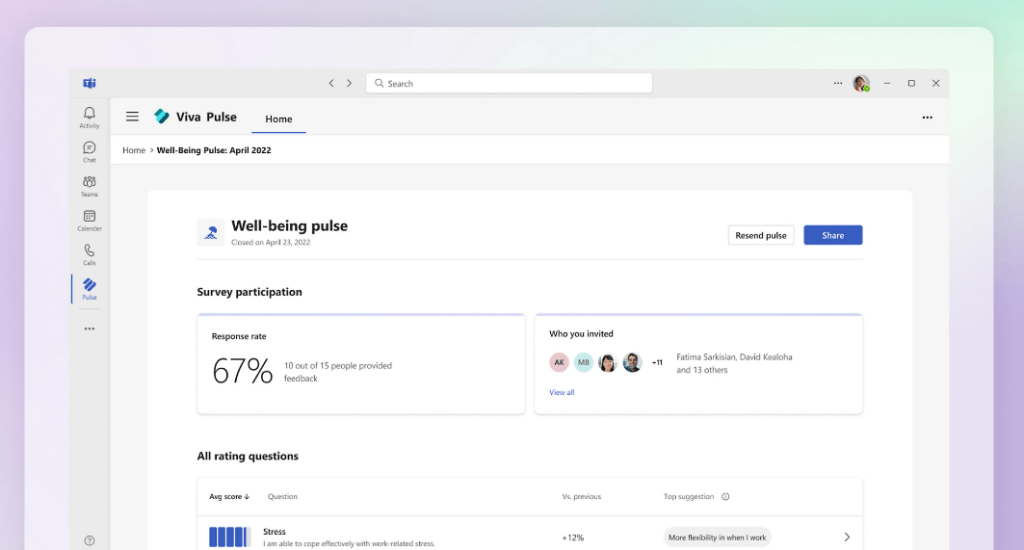
Task: Close the Teams window
Action: pos(936,83)
